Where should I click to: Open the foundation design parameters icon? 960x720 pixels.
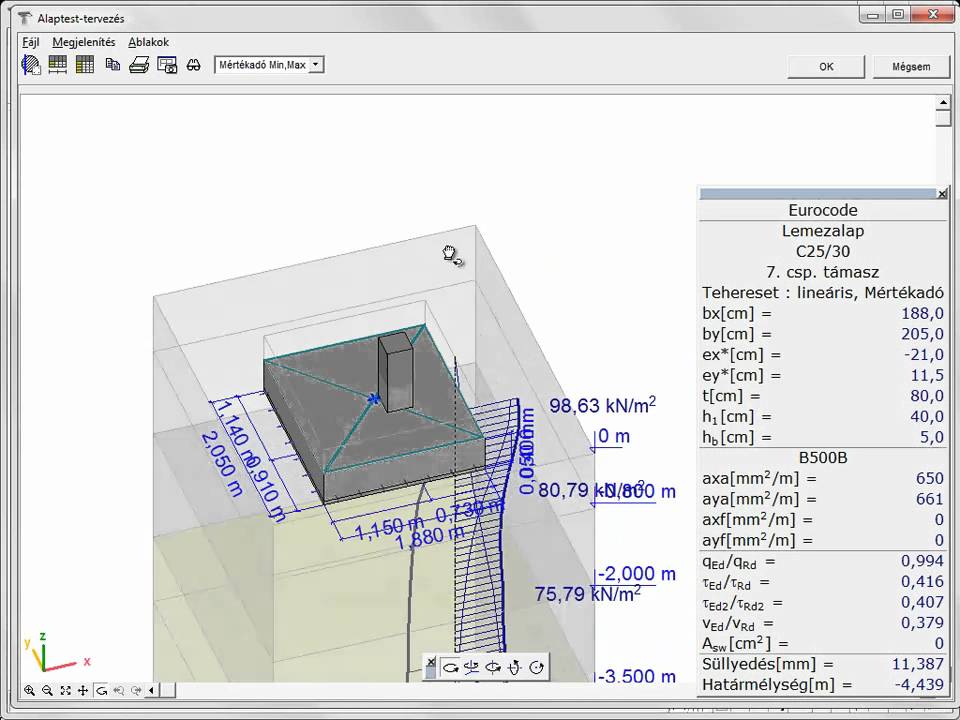pos(31,64)
